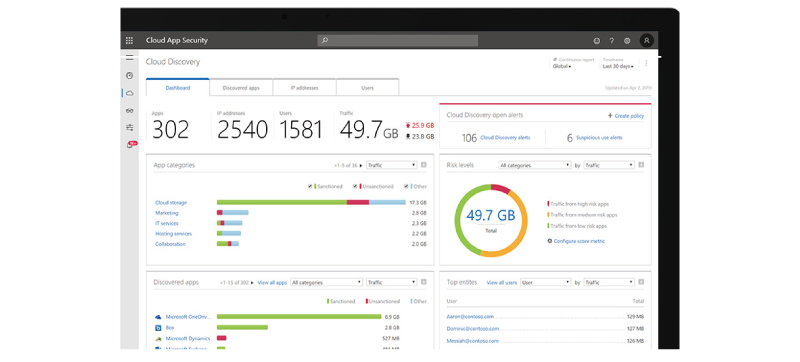Image resolution: width=800 pixels, height=362 pixels.
Task: Open the Dashboard gauge sidebar icon
Action: point(130,75)
